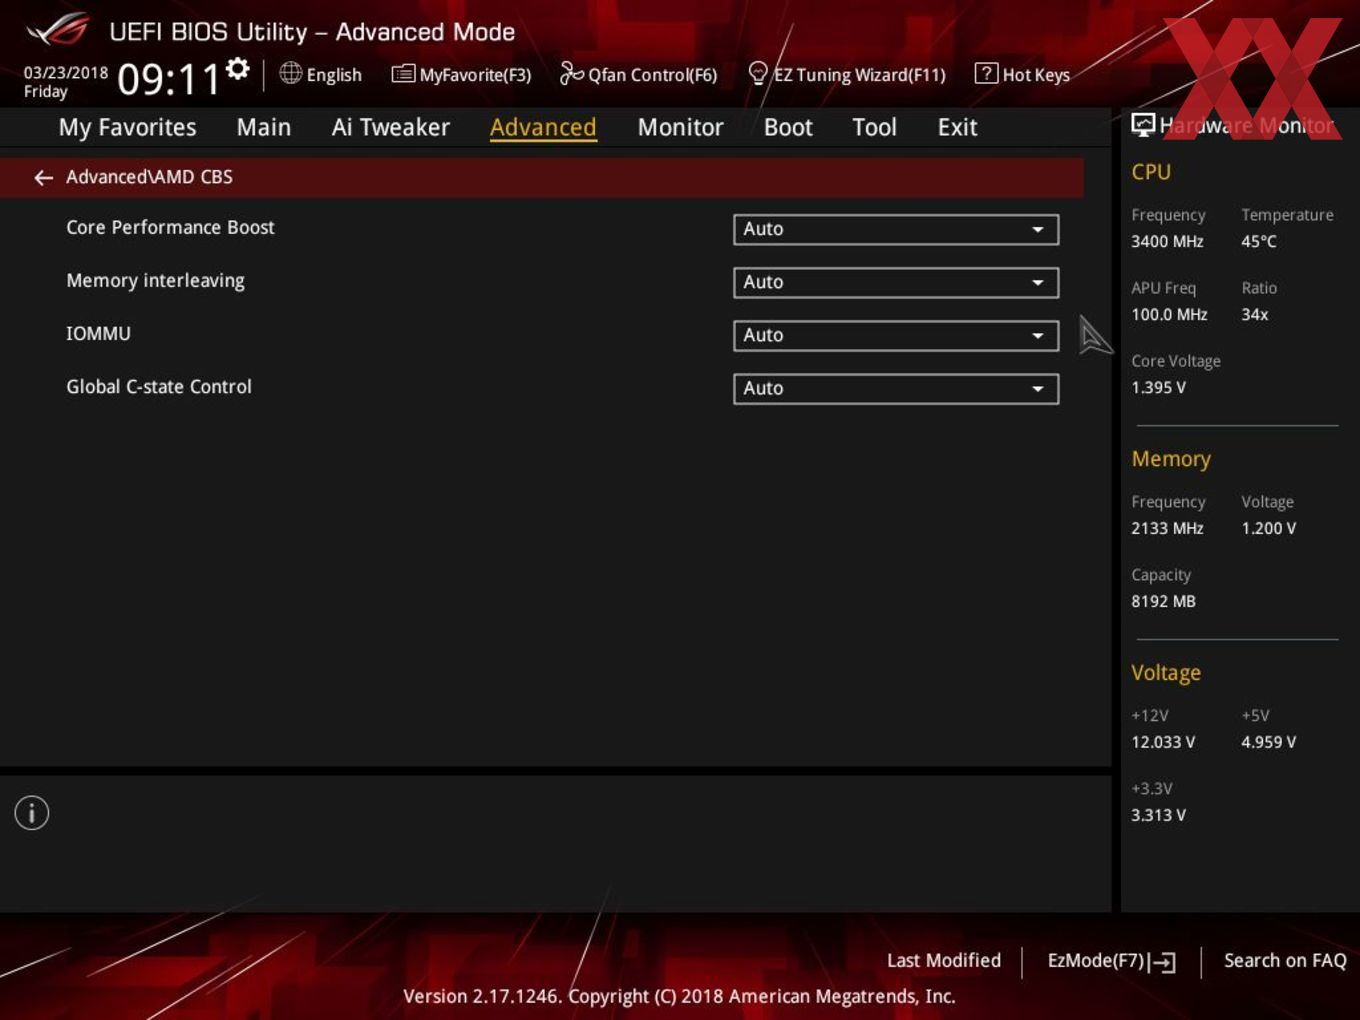Click the Memory section heading

pos(1171,459)
